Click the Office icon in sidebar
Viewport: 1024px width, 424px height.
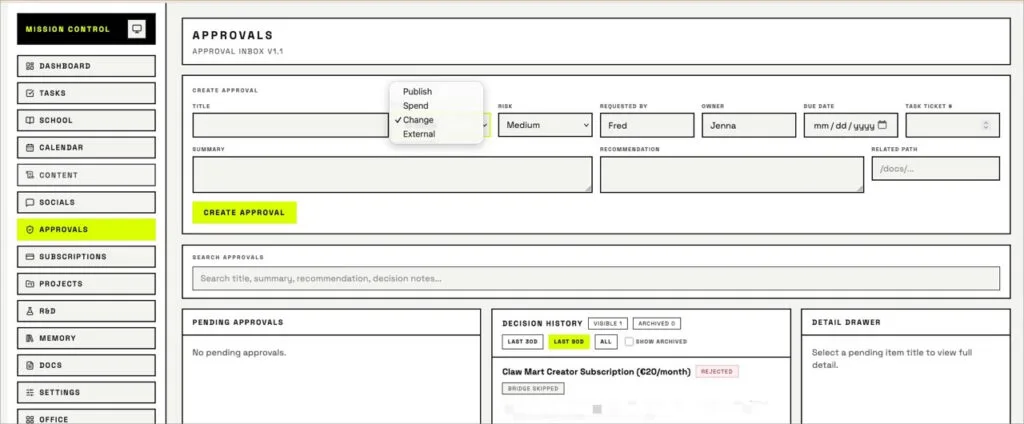click(29, 419)
